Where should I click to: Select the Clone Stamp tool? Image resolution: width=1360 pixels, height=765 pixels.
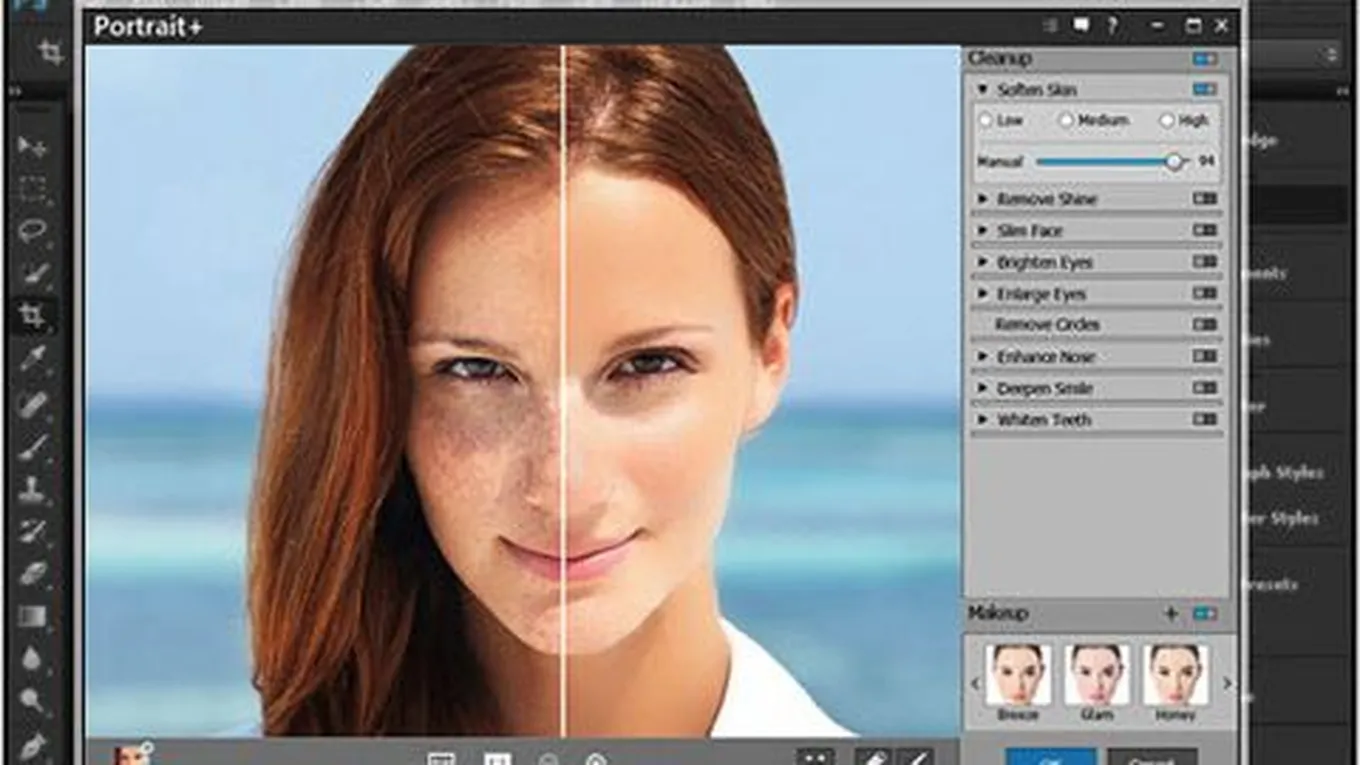pos(32,489)
